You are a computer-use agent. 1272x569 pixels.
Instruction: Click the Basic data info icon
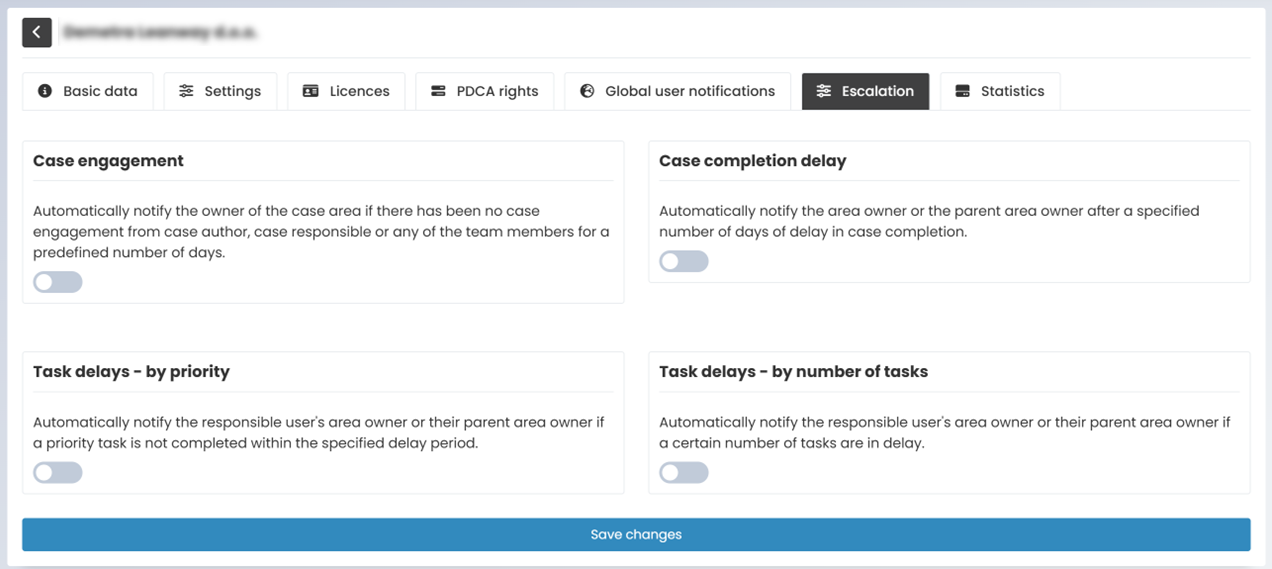[45, 91]
